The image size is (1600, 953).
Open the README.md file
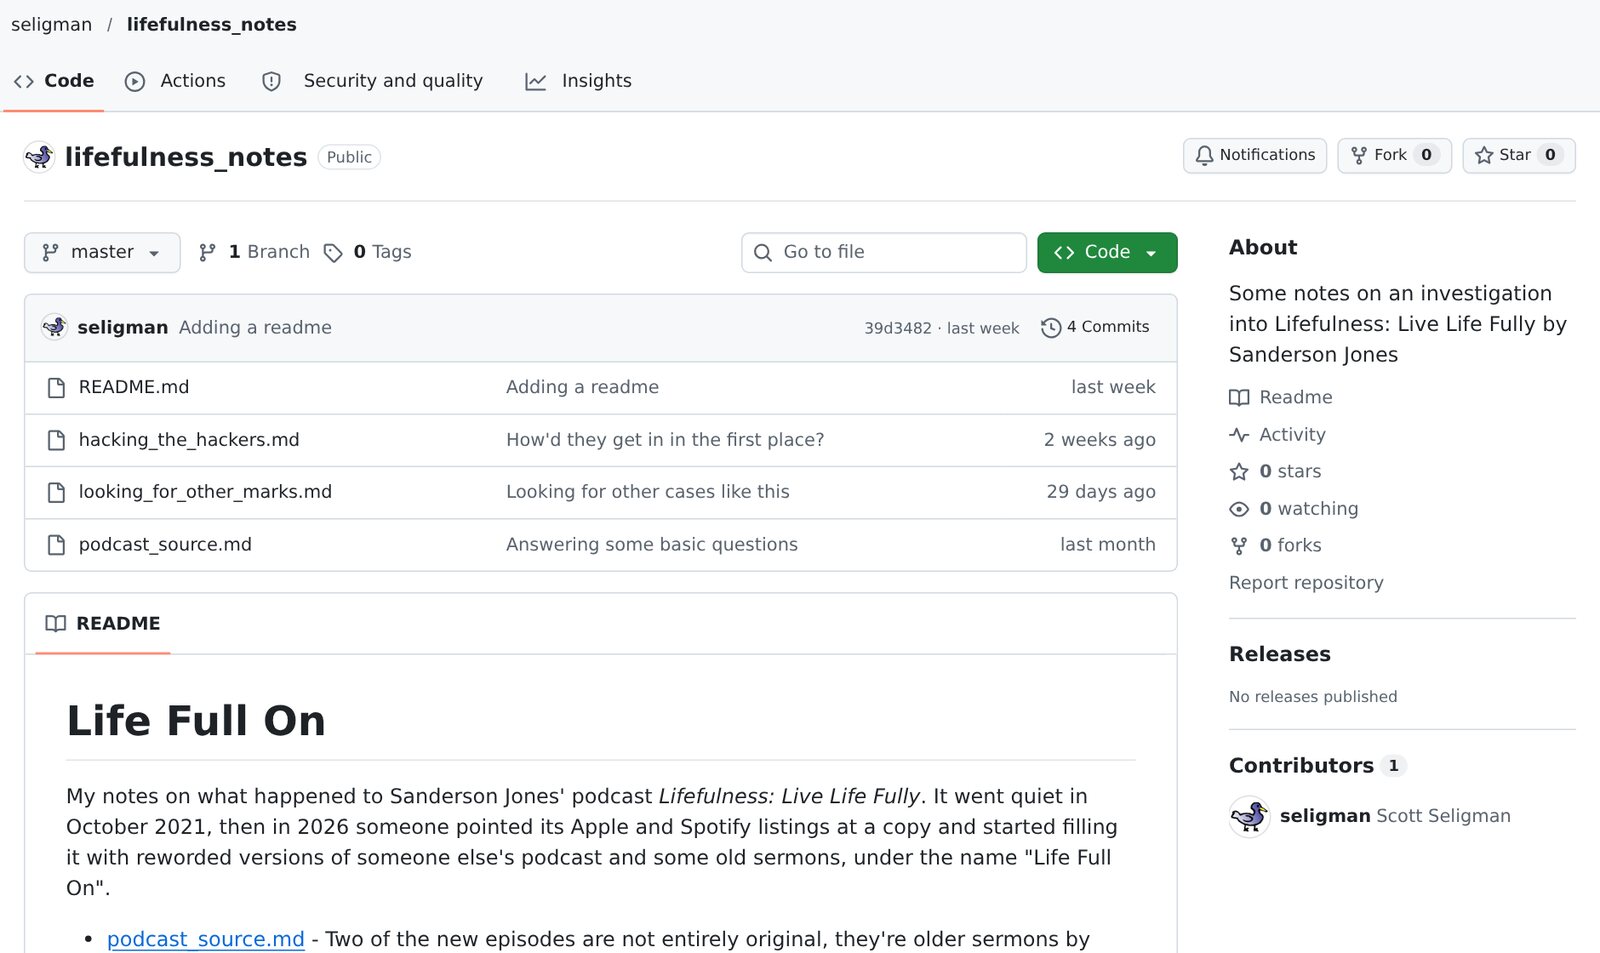click(134, 387)
